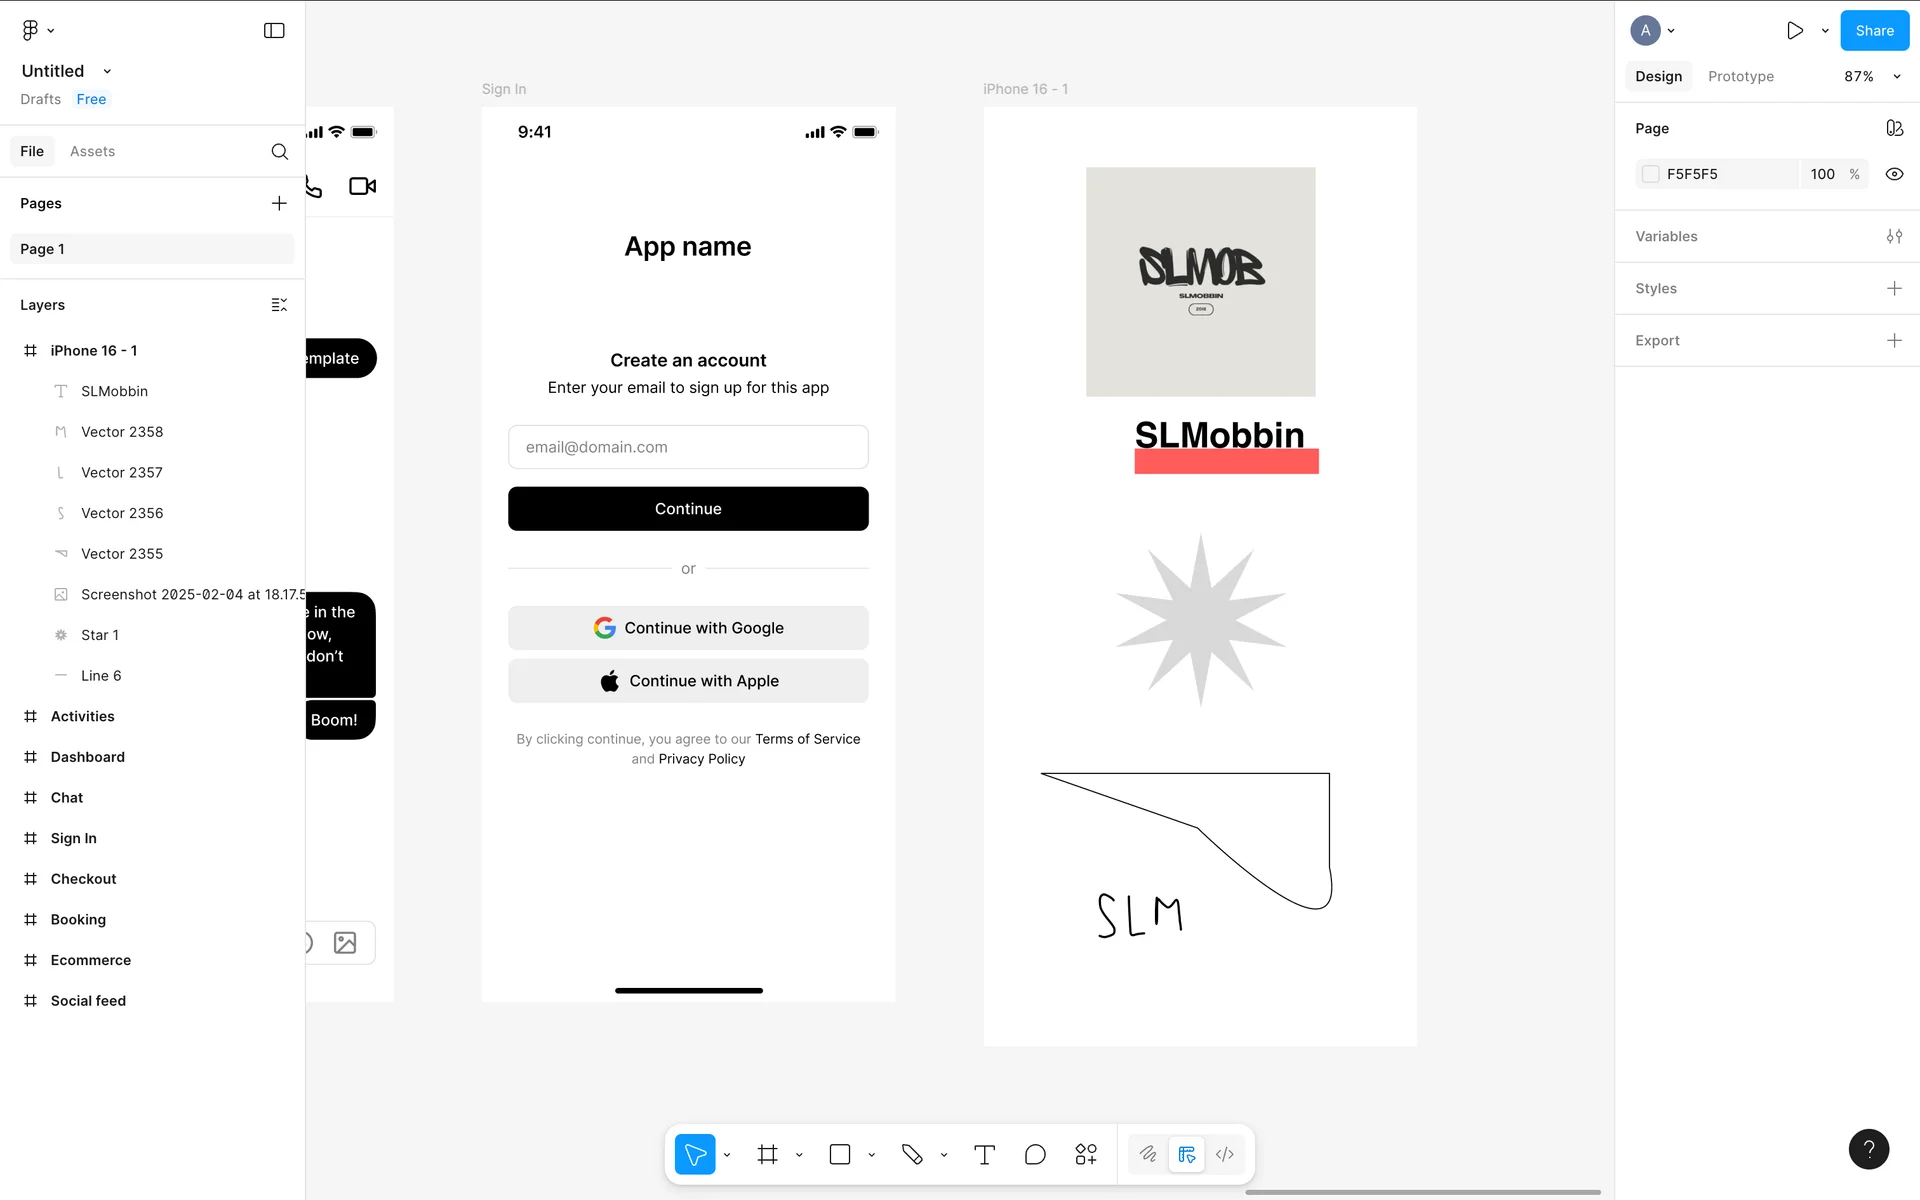Open the Actions and components tool
The image size is (1920, 1200).
pyautogui.click(x=1086, y=1154)
